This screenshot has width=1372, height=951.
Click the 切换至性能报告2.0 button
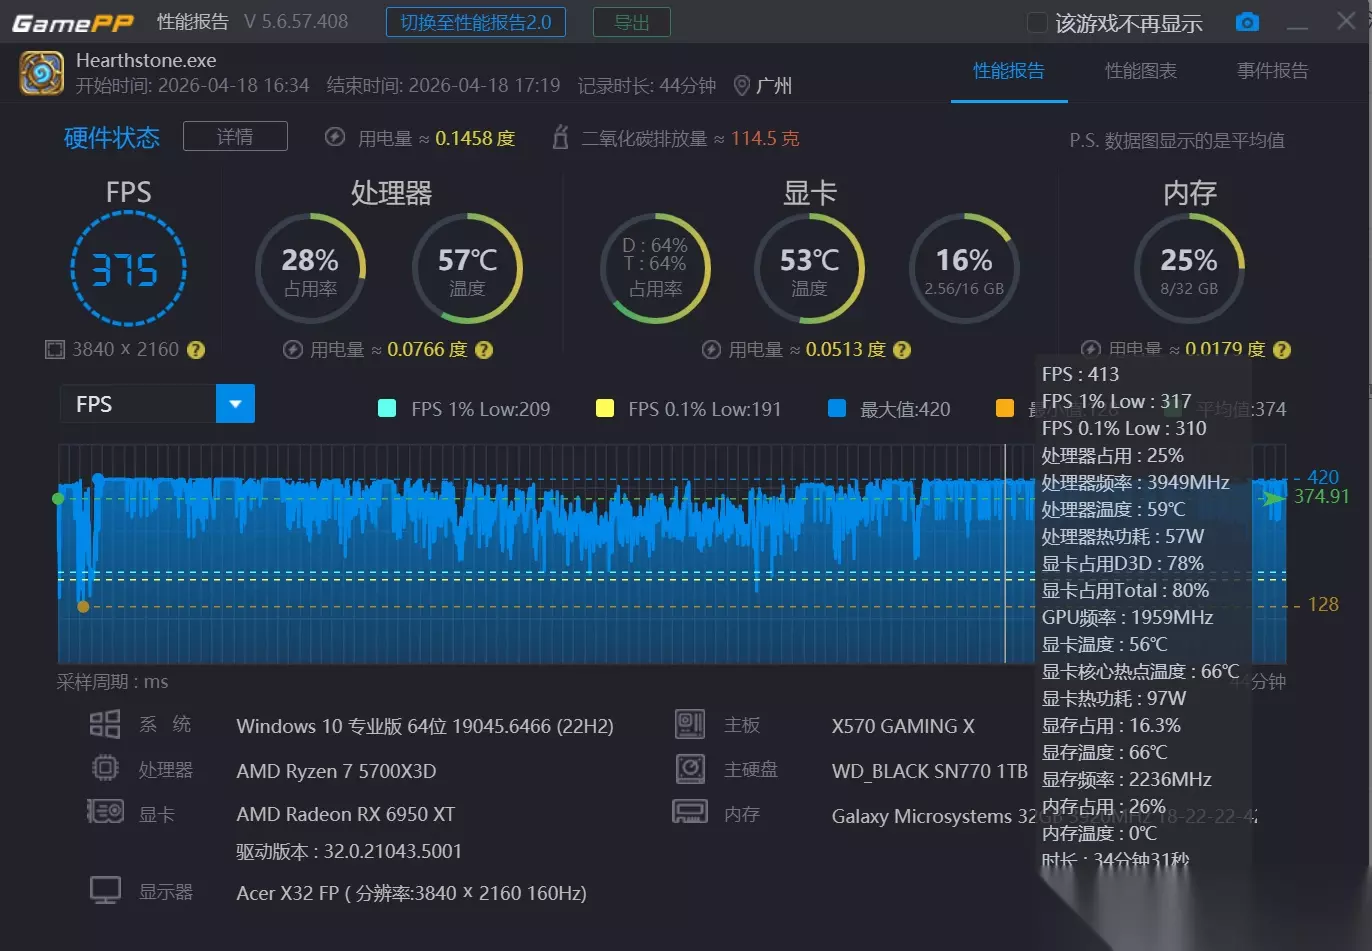476,22
